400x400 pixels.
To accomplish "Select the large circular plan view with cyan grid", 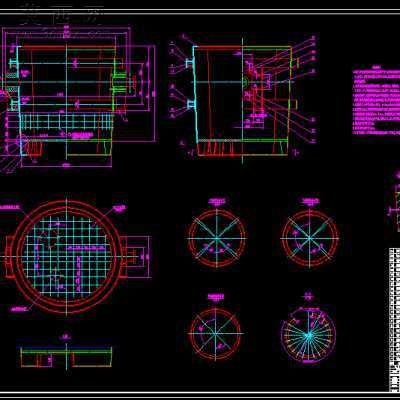I will tap(67, 257).
